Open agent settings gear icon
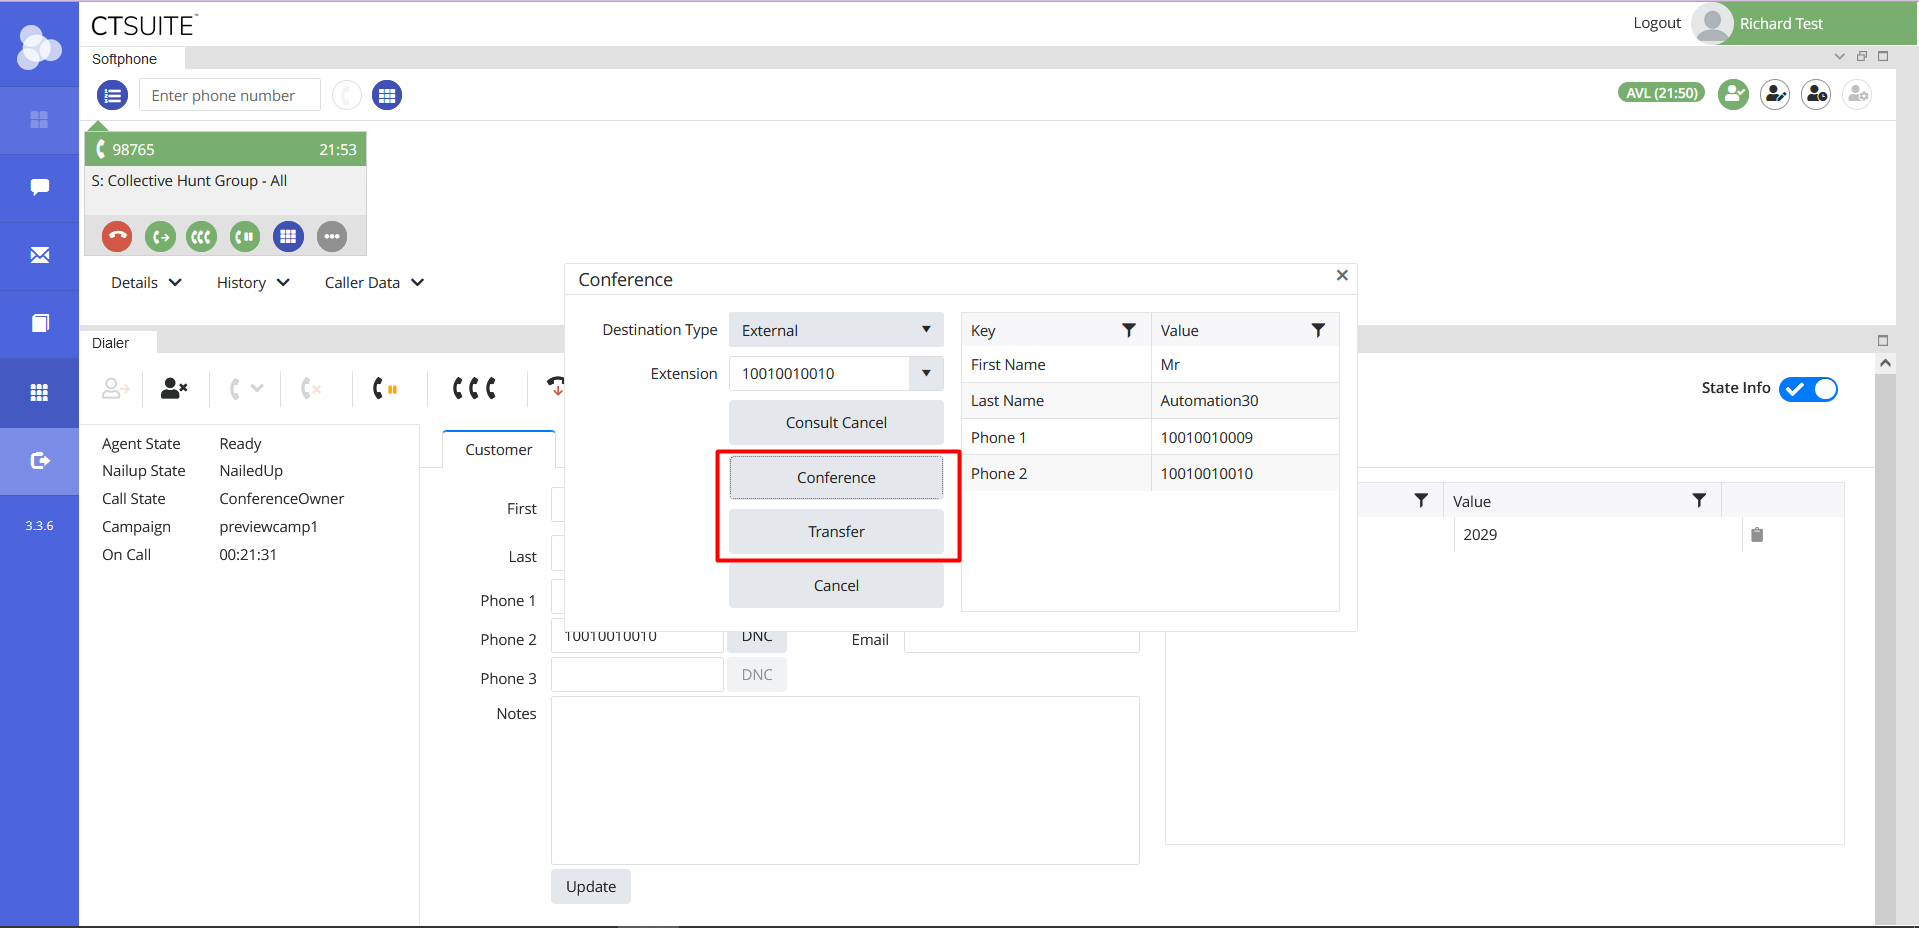The height and width of the screenshot is (928, 1919). click(1857, 95)
